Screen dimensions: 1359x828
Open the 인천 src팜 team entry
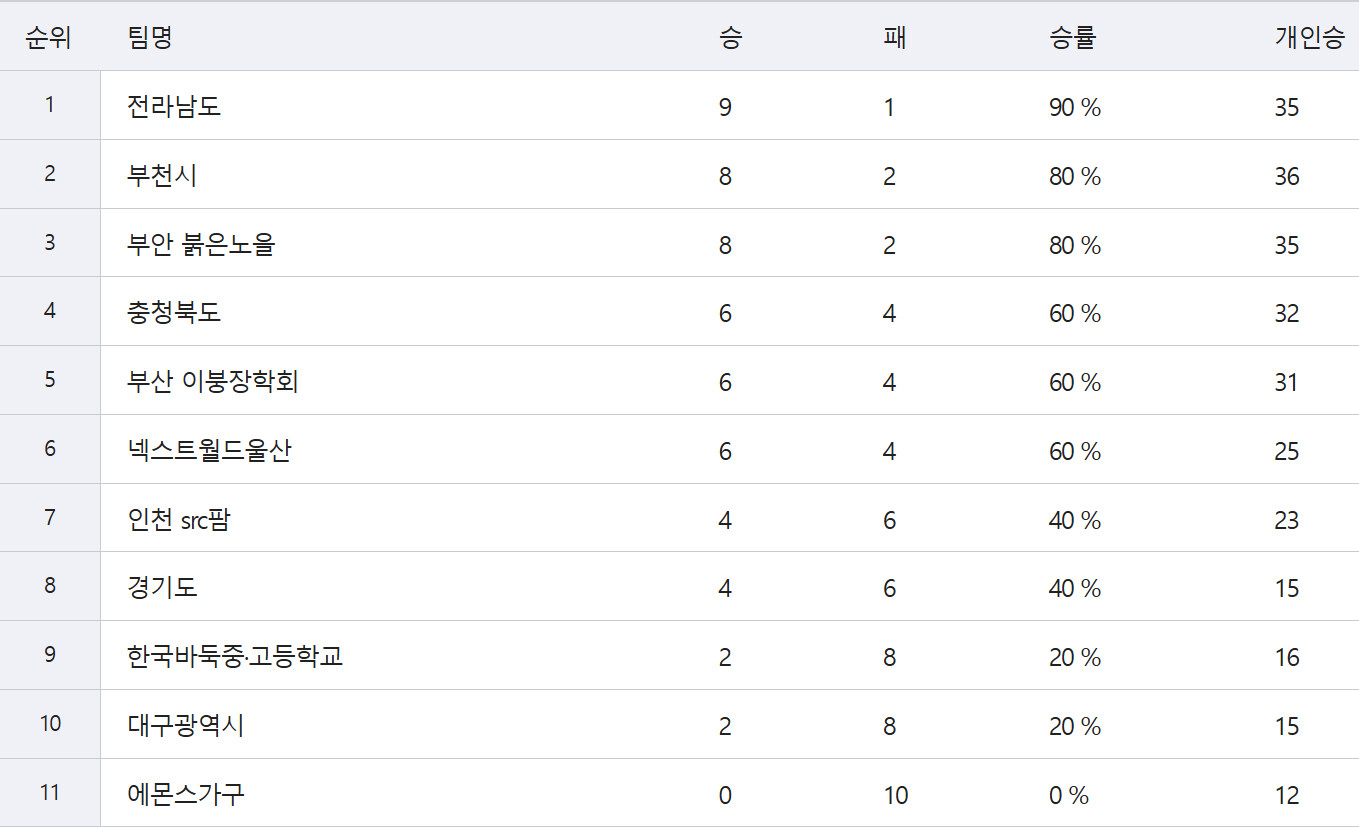[x=179, y=519]
